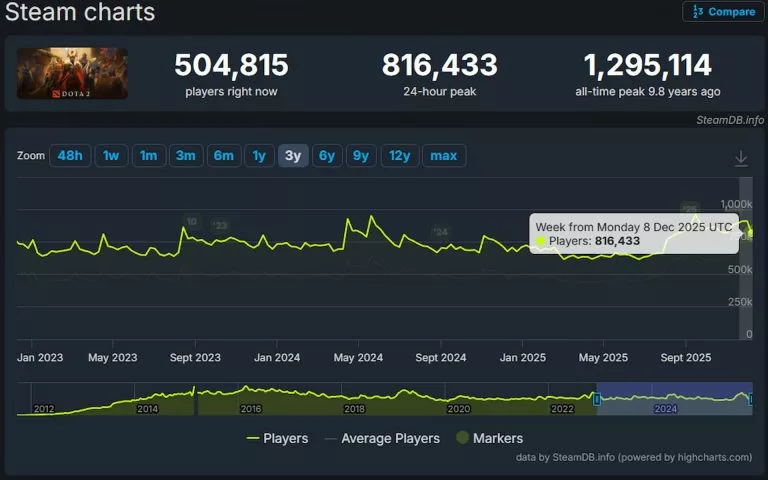768x480 pixels.
Task: Toggle the Markers series in legend
Action: (489, 438)
